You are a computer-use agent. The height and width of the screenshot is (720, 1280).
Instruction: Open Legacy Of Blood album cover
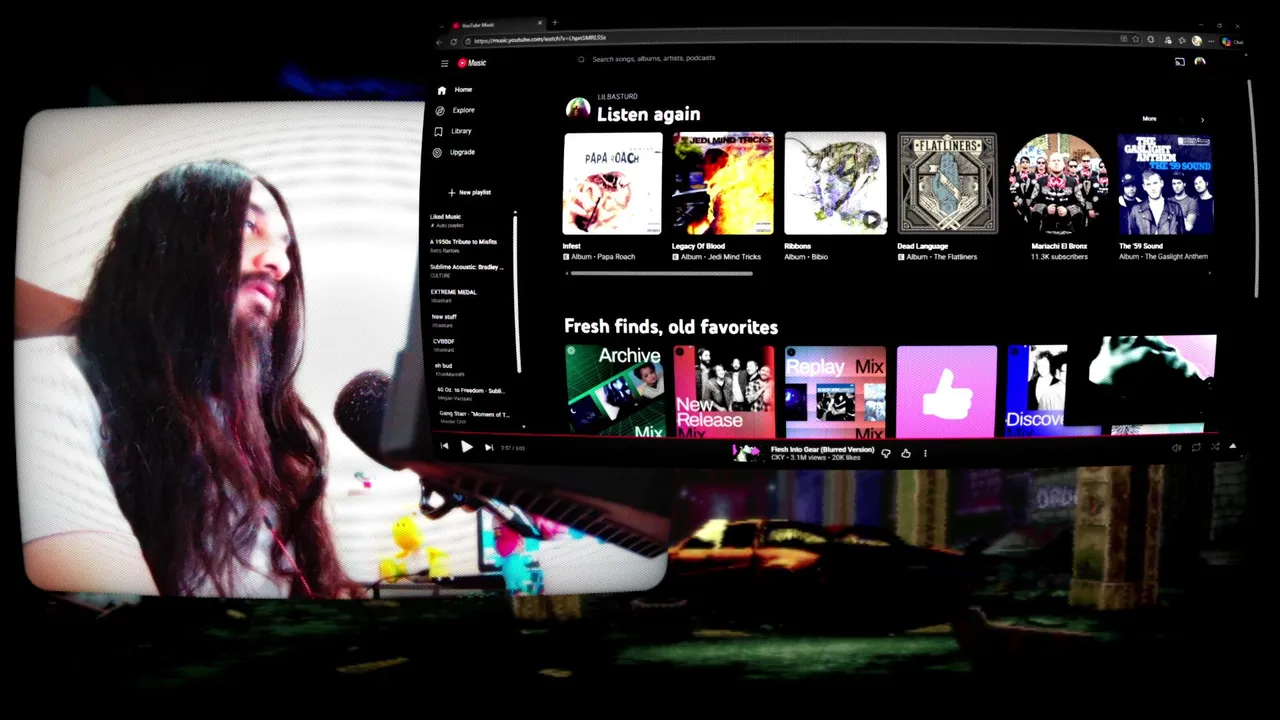click(x=723, y=184)
